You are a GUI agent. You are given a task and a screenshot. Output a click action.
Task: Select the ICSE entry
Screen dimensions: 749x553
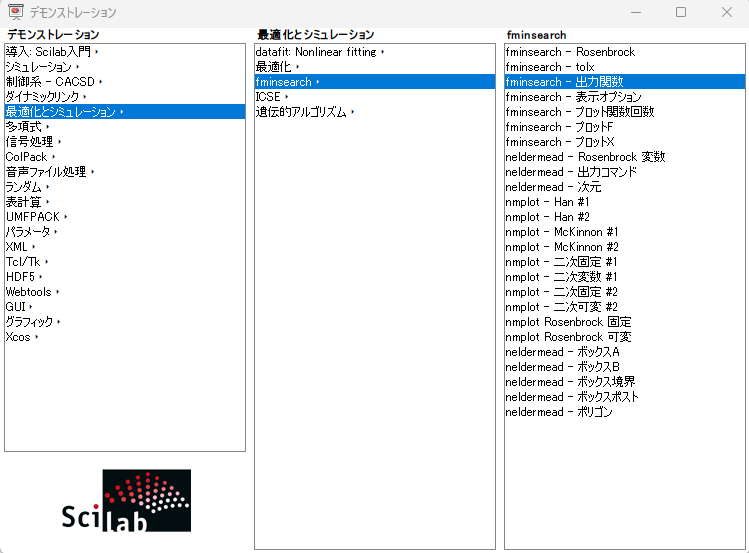point(268,97)
